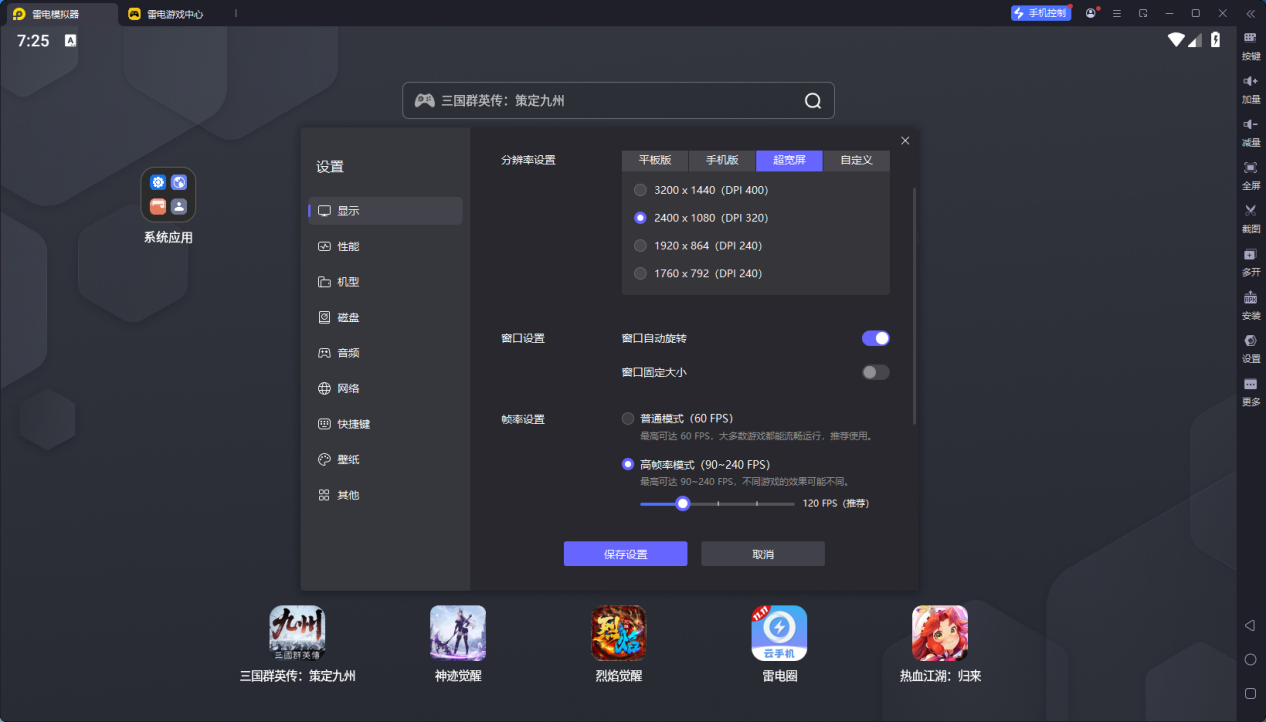Open the multi-instance (多开) manager icon
The image size is (1266, 722).
pyautogui.click(x=1249, y=263)
